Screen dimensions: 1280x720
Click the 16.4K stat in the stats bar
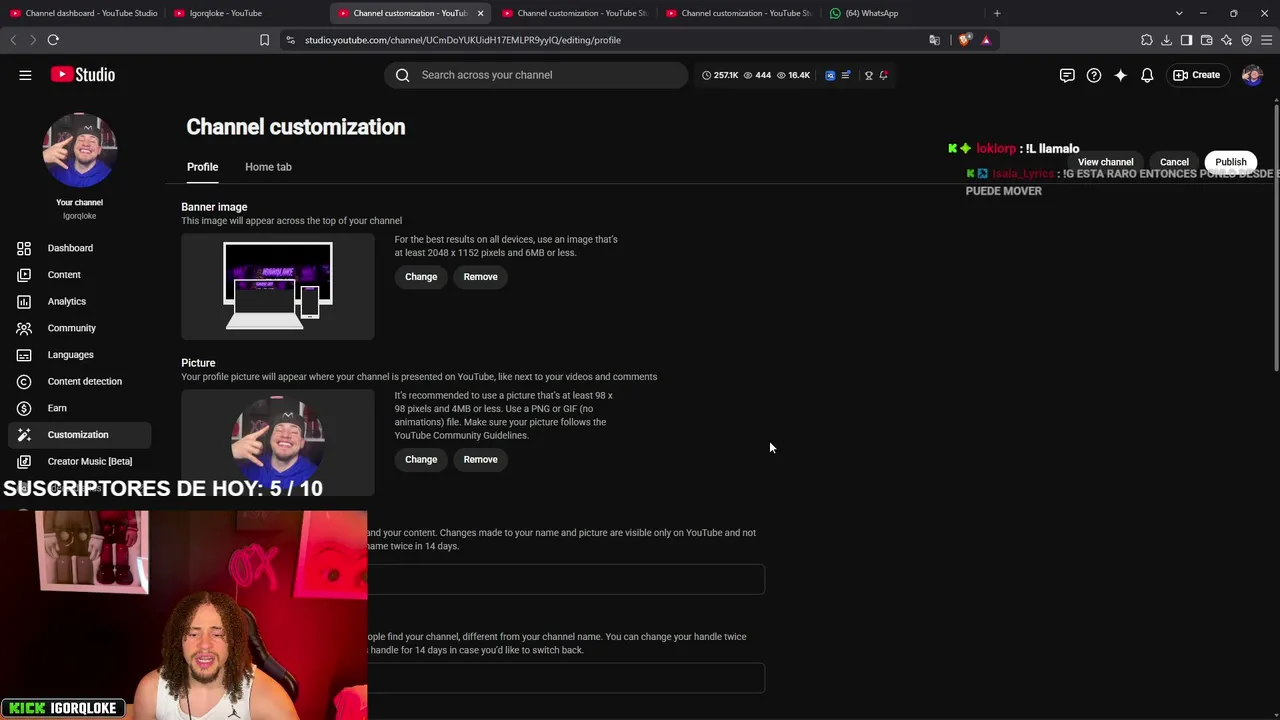tap(793, 75)
